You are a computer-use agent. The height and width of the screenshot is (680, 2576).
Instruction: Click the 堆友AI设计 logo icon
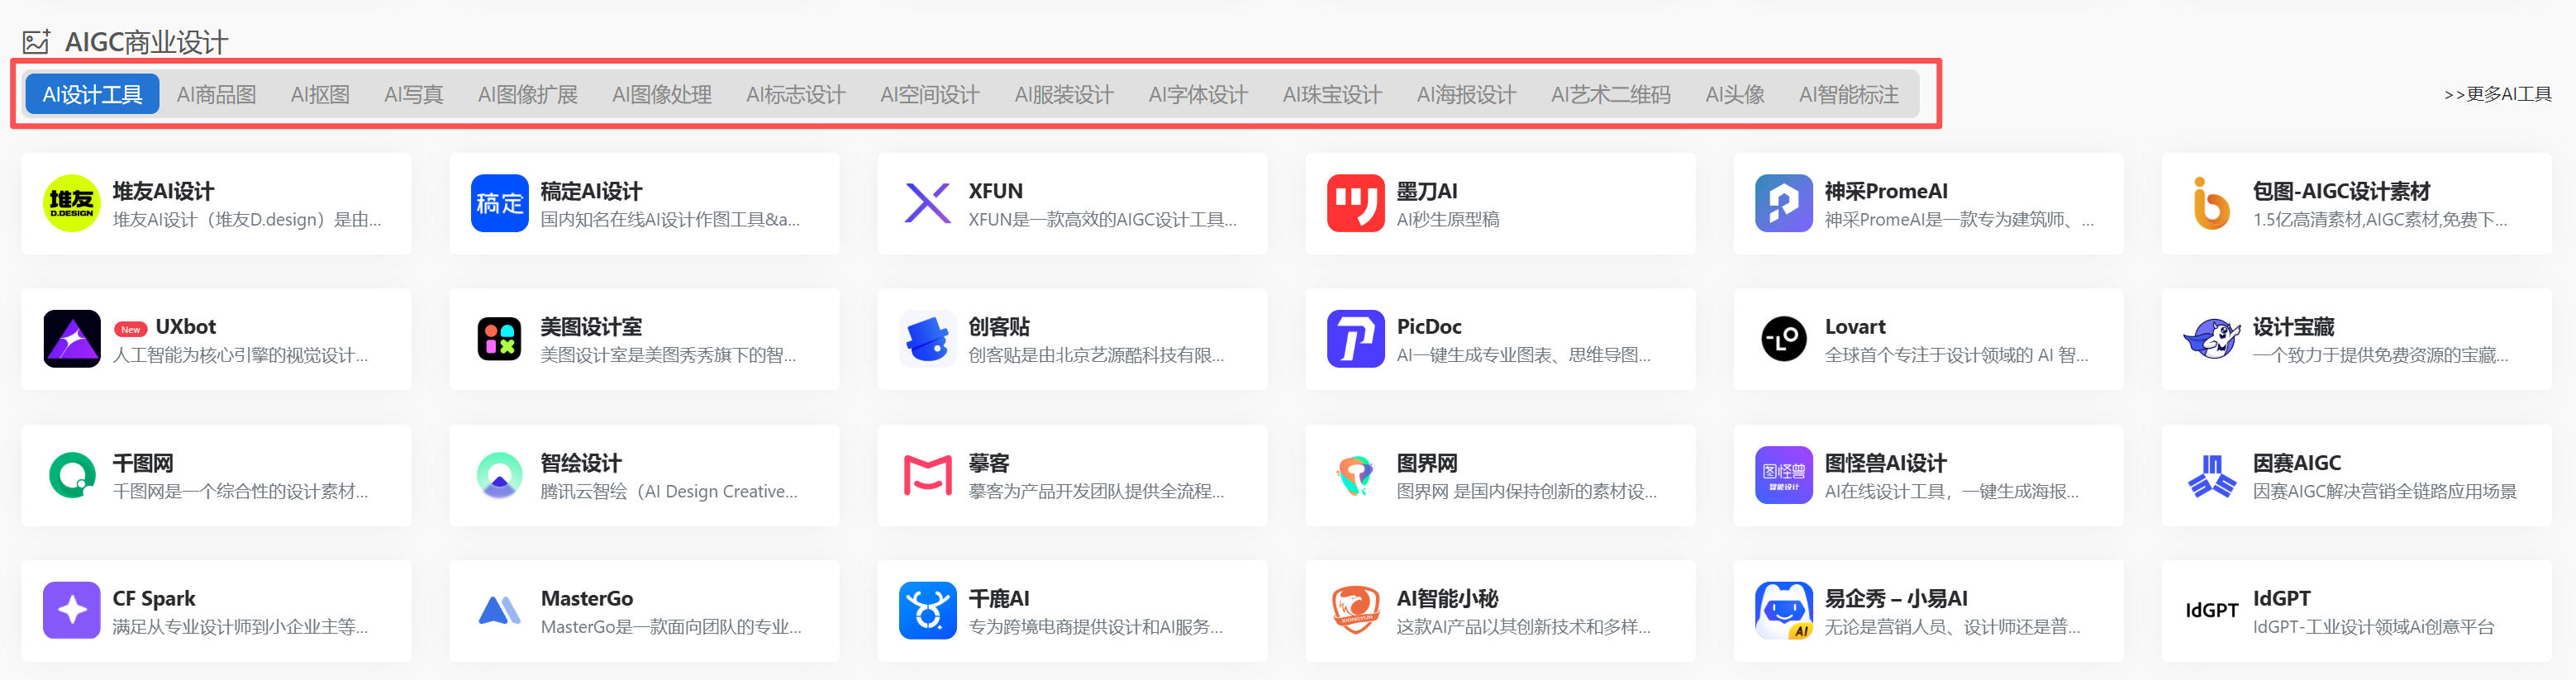pos(71,203)
